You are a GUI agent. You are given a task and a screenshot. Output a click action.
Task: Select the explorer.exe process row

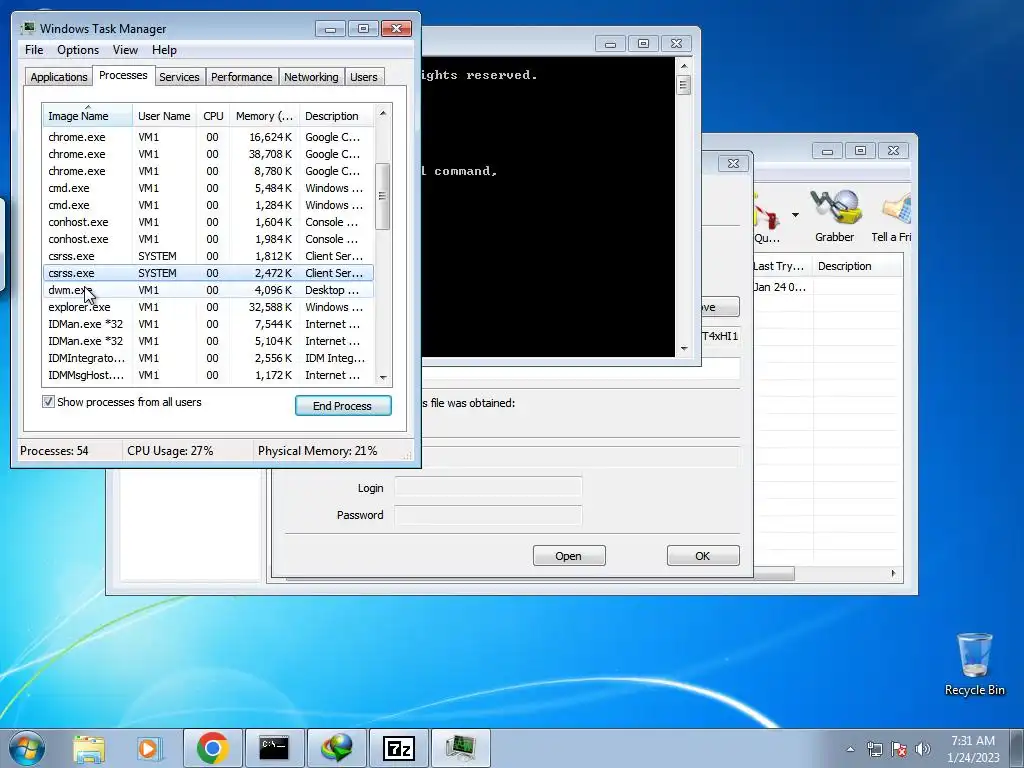click(x=208, y=307)
